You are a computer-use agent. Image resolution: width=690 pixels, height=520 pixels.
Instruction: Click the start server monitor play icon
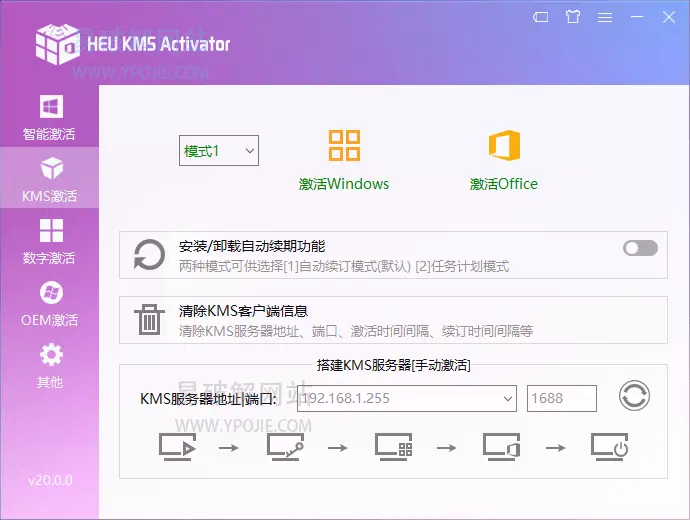[177, 447]
